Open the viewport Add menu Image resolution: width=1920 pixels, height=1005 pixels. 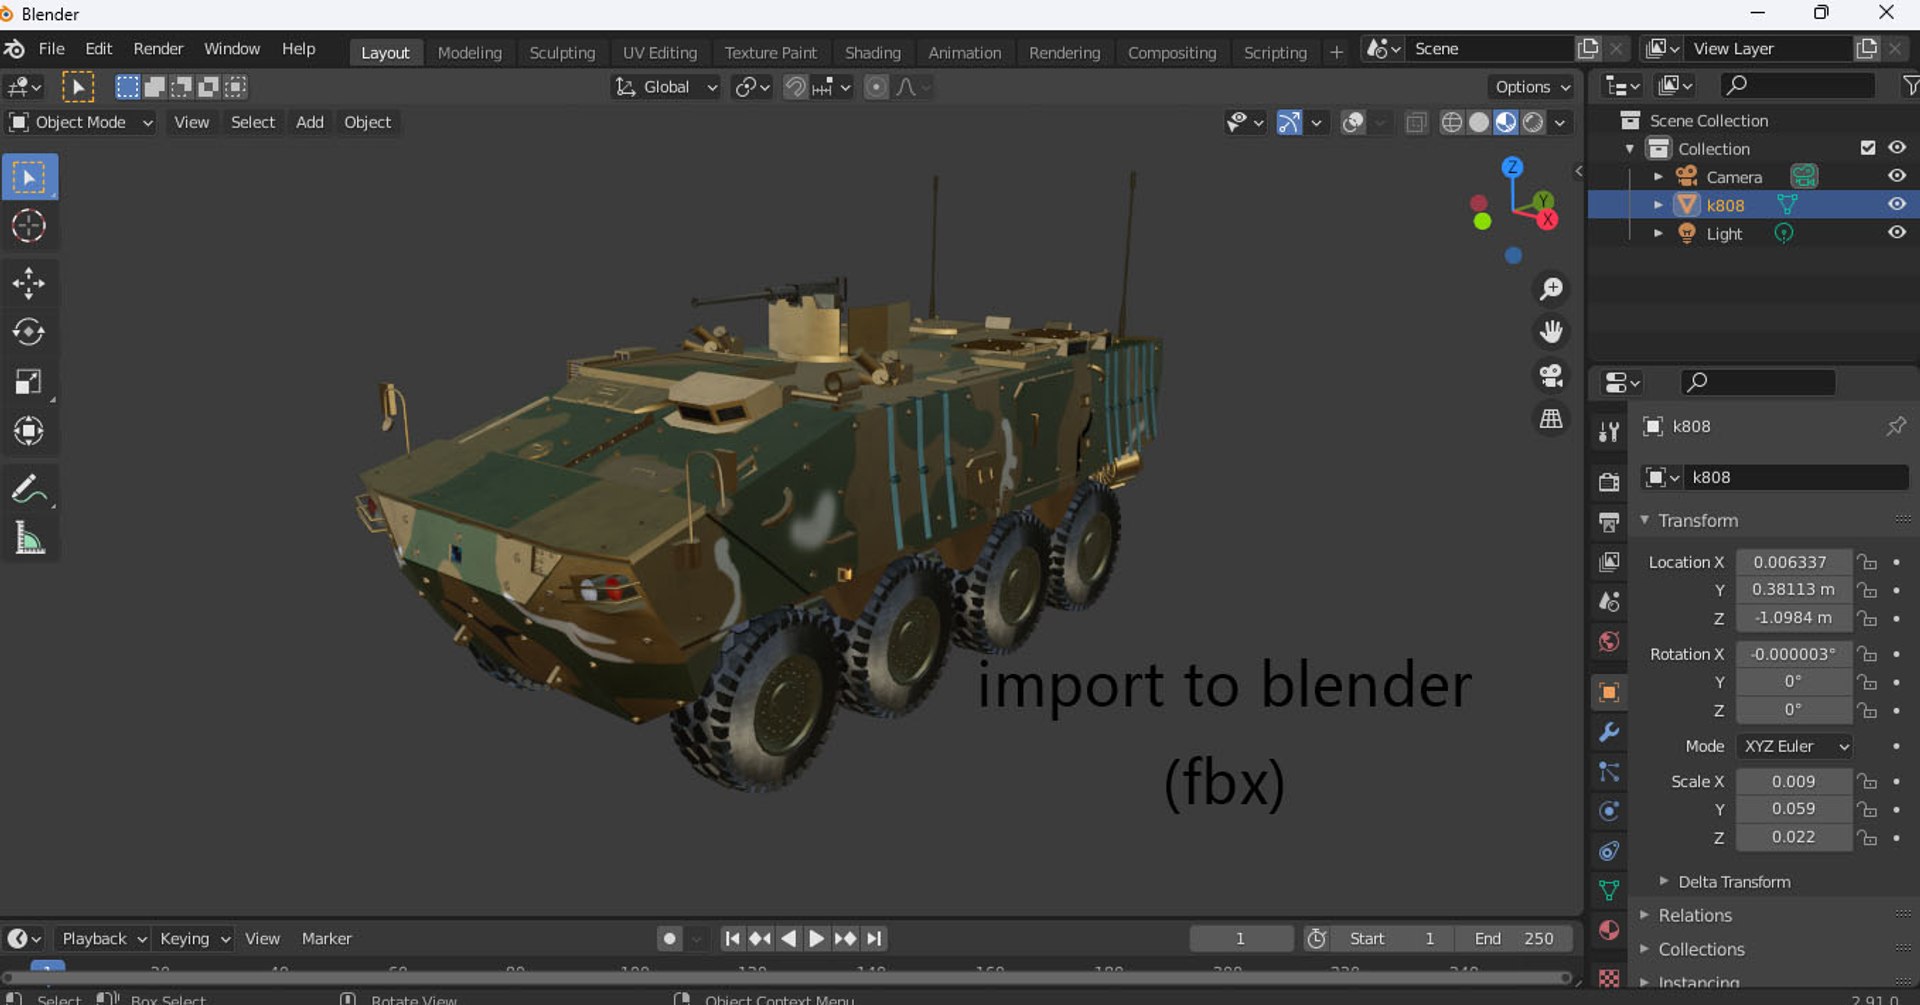pyautogui.click(x=310, y=122)
